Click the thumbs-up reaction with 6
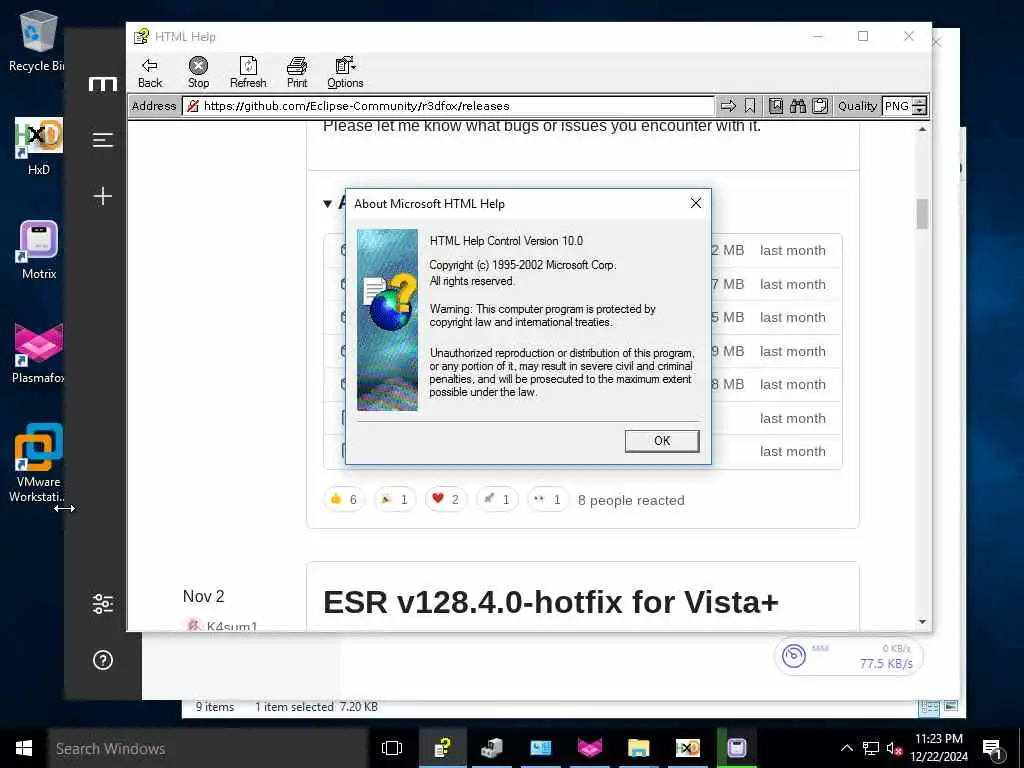The width and height of the screenshot is (1024, 768). click(x=344, y=500)
